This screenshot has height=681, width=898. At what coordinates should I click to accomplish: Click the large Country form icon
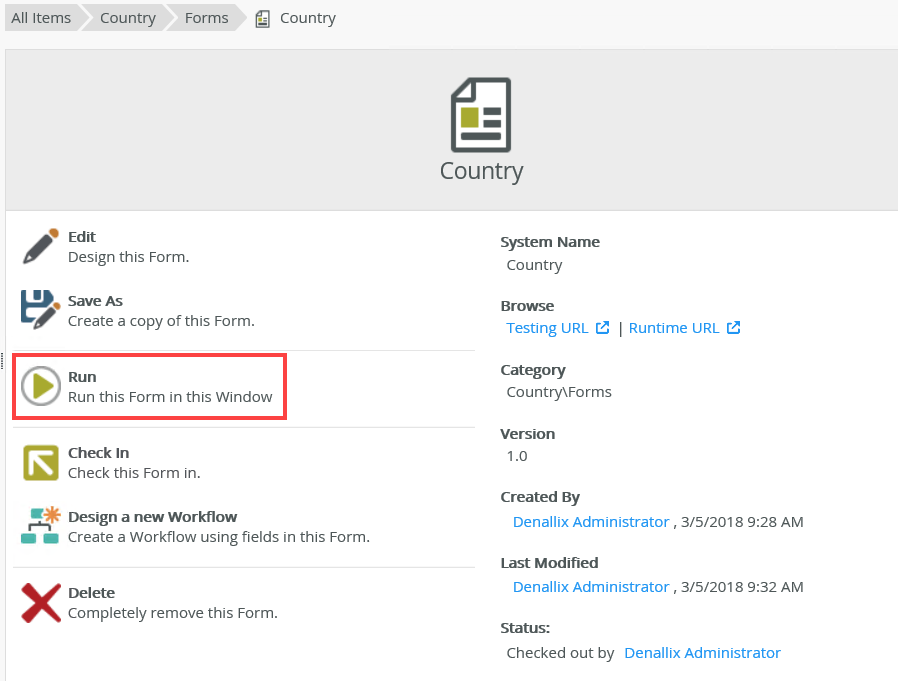481,115
